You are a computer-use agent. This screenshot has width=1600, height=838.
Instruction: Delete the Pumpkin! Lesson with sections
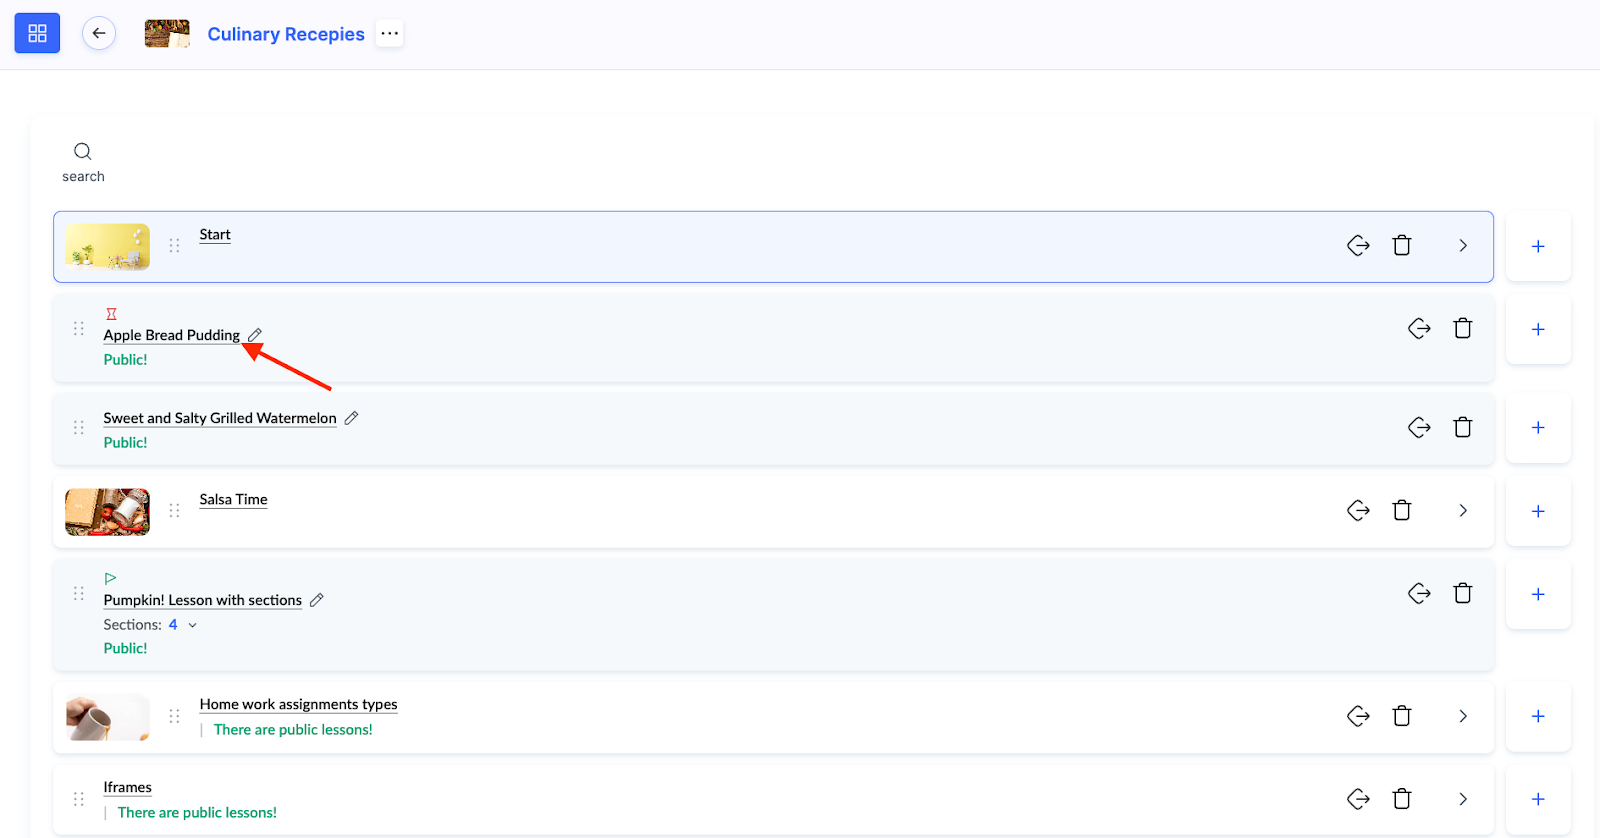1463,593
